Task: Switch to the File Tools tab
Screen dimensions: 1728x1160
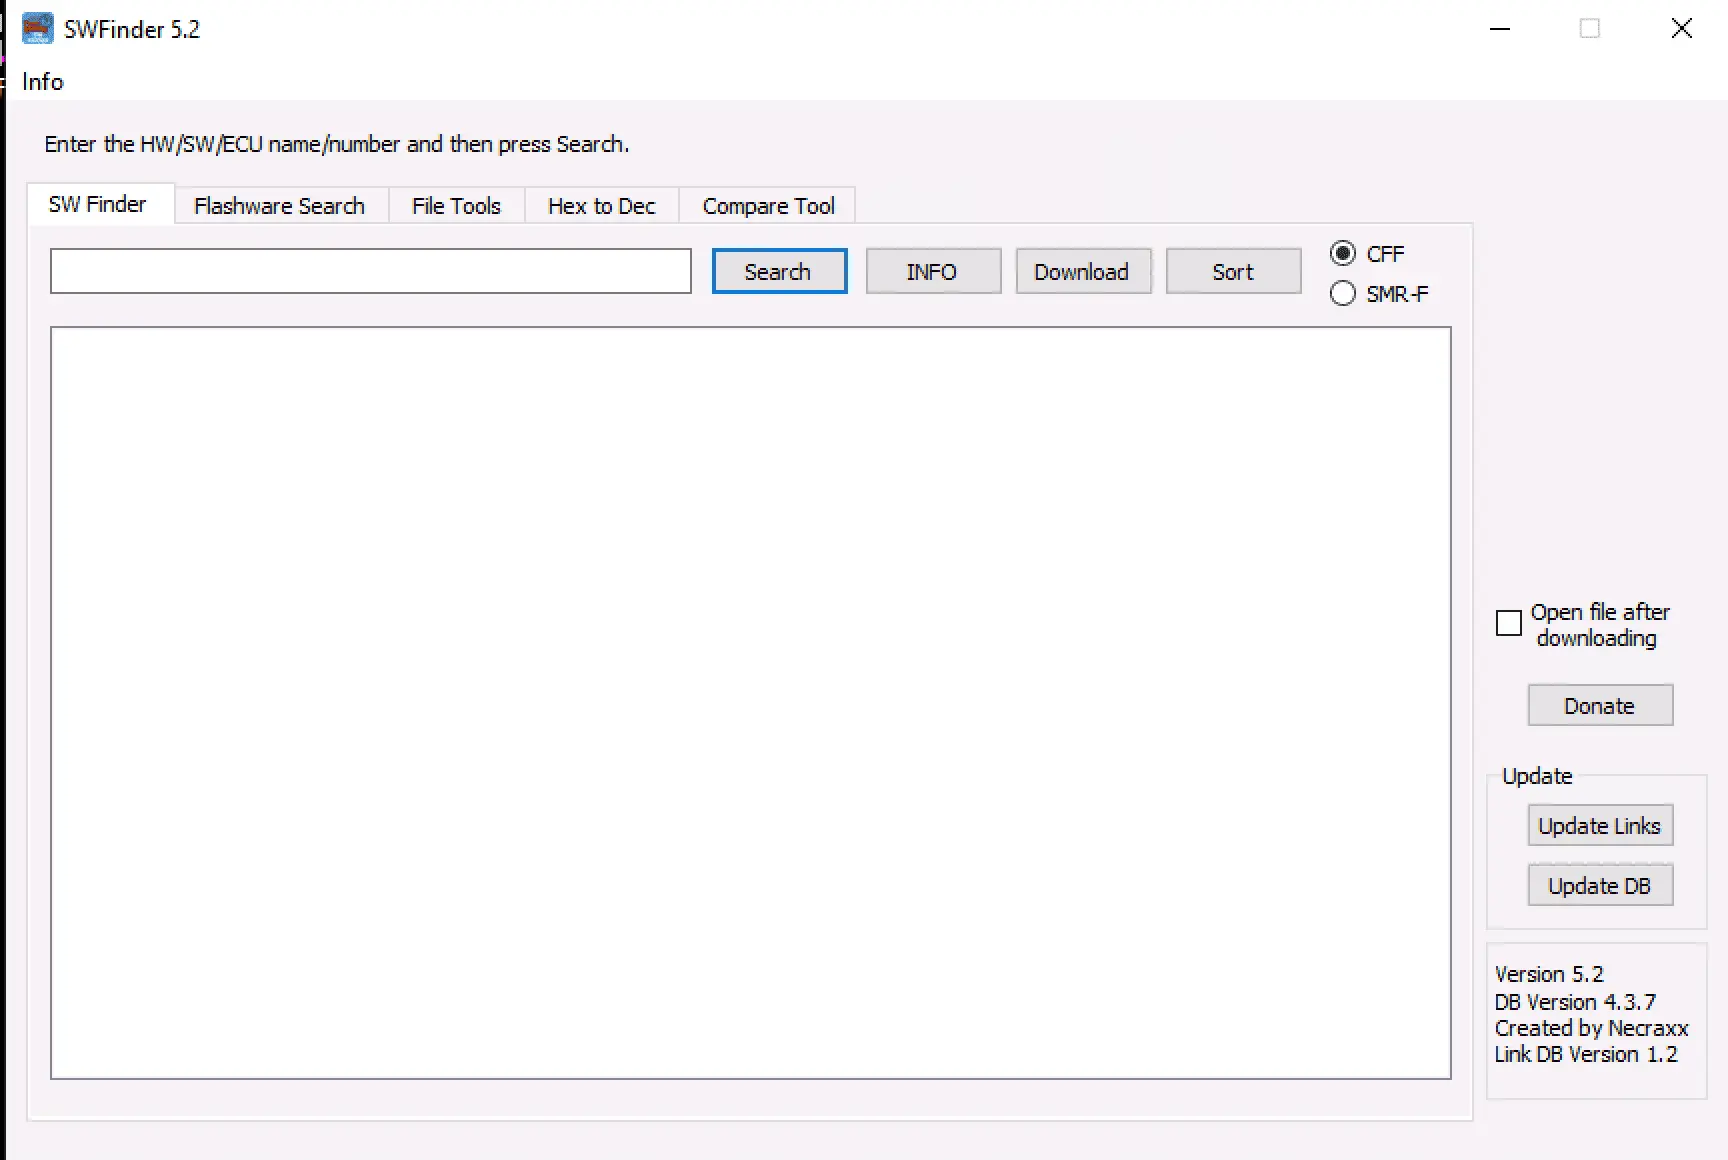Action: (x=456, y=206)
